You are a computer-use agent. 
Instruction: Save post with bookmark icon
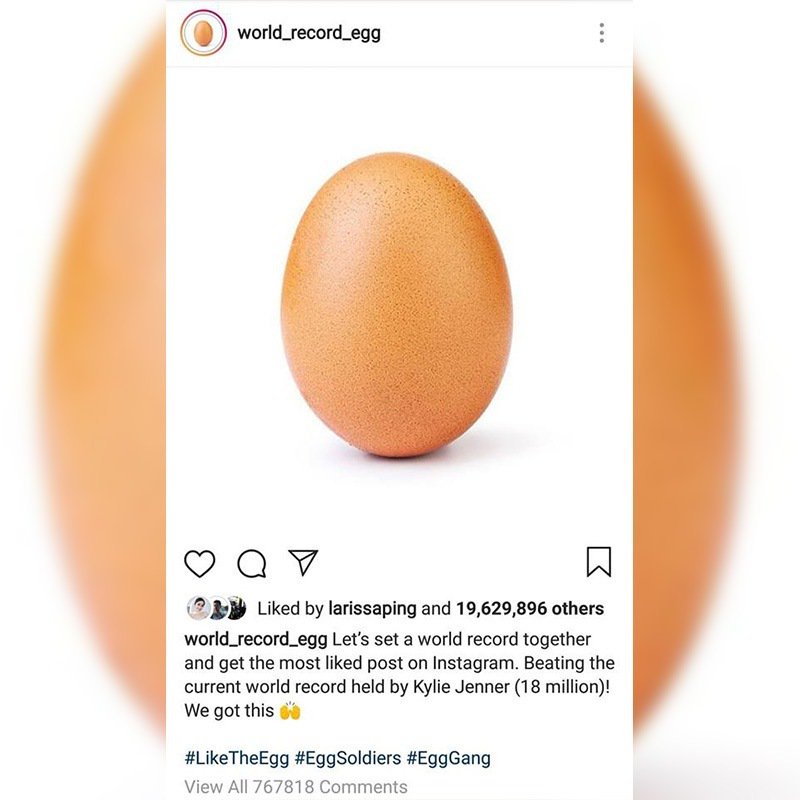pyautogui.click(x=599, y=562)
